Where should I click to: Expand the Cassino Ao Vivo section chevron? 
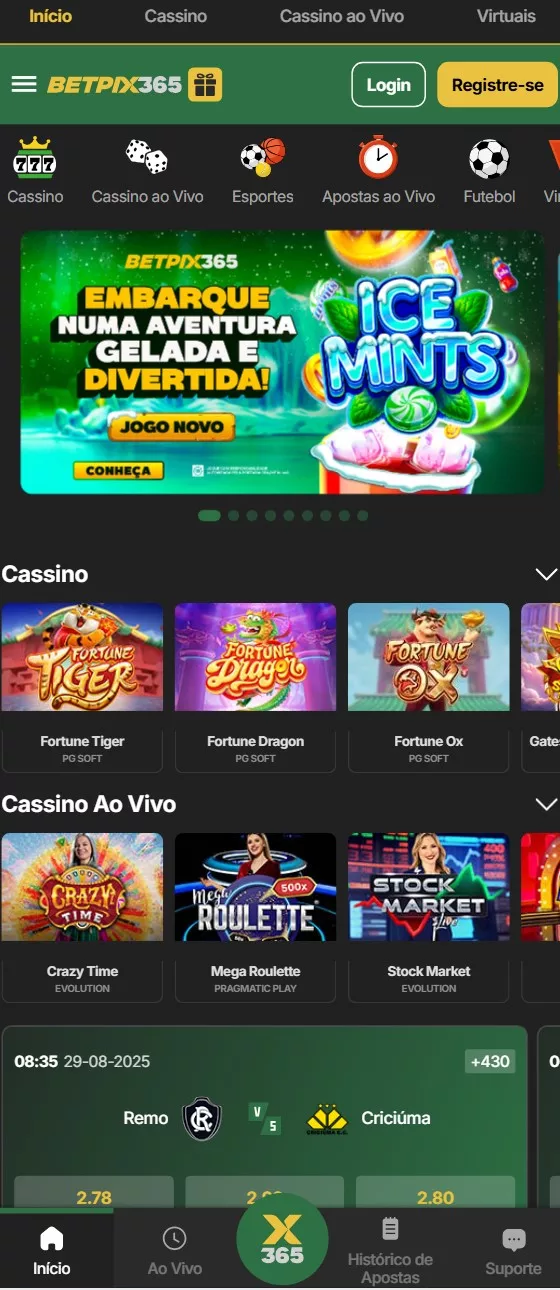(545, 804)
